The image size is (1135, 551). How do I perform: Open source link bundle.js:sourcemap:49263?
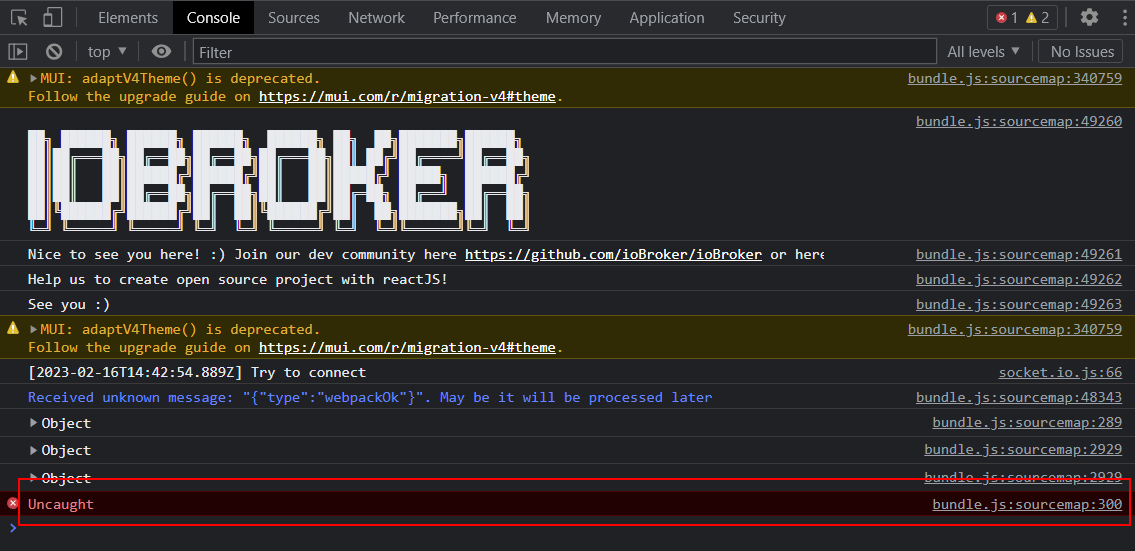(x=1018, y=305)
